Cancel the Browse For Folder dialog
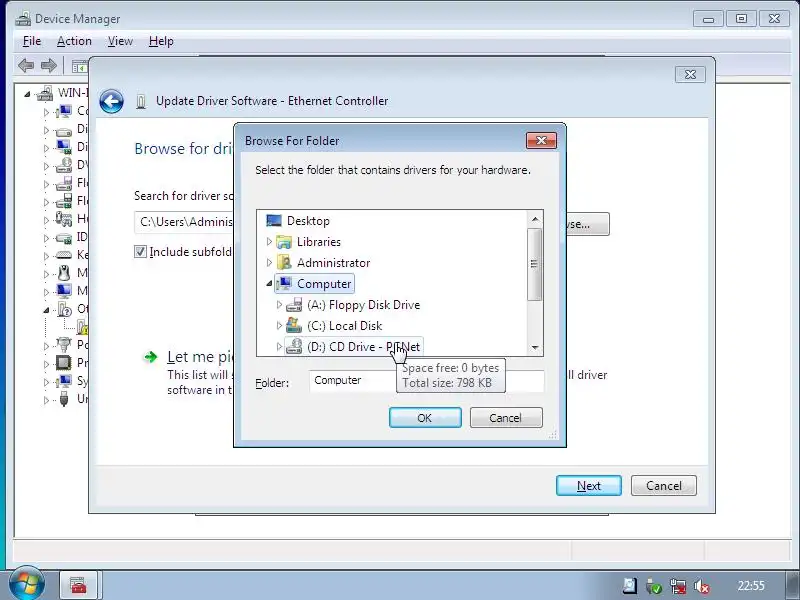 coord(506,418)
